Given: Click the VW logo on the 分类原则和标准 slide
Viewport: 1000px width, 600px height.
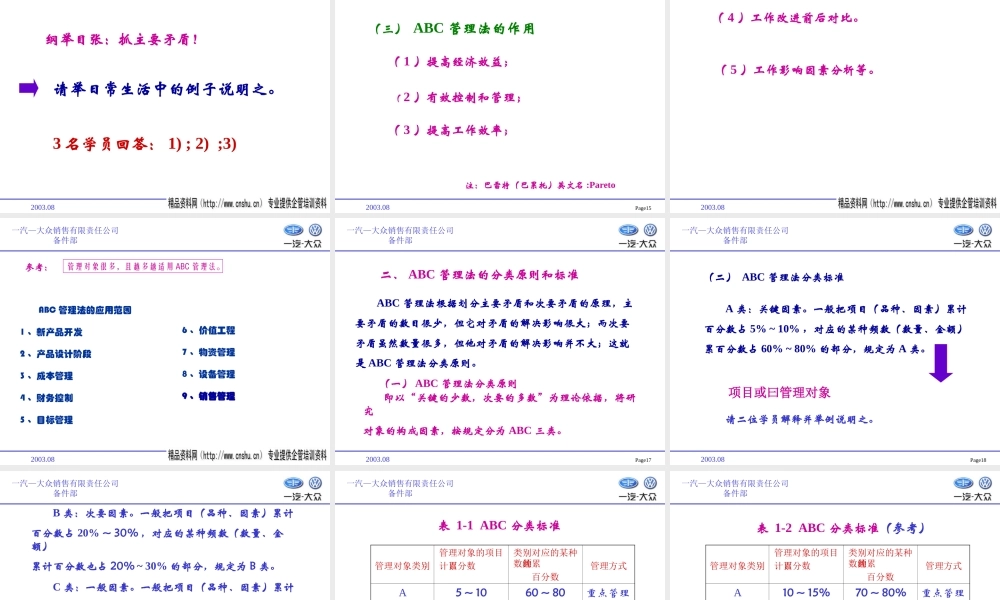Looking at the screenshot, I should 650,230.
